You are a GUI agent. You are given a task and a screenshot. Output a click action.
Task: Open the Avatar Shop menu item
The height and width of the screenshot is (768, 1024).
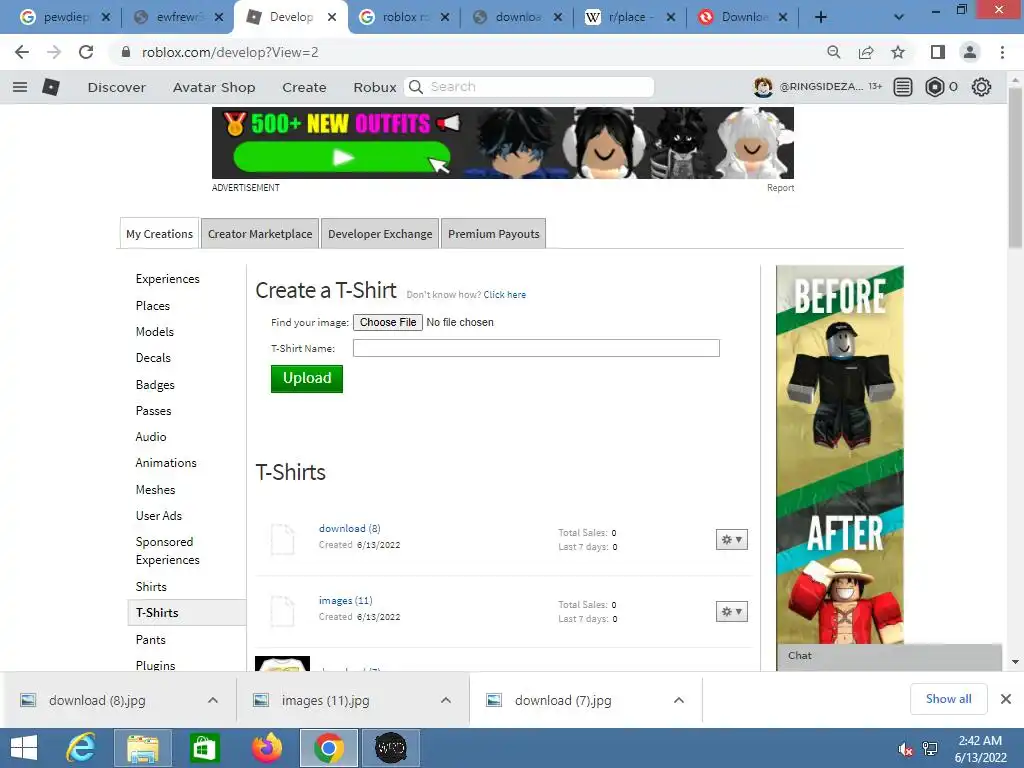pos(214,87)
